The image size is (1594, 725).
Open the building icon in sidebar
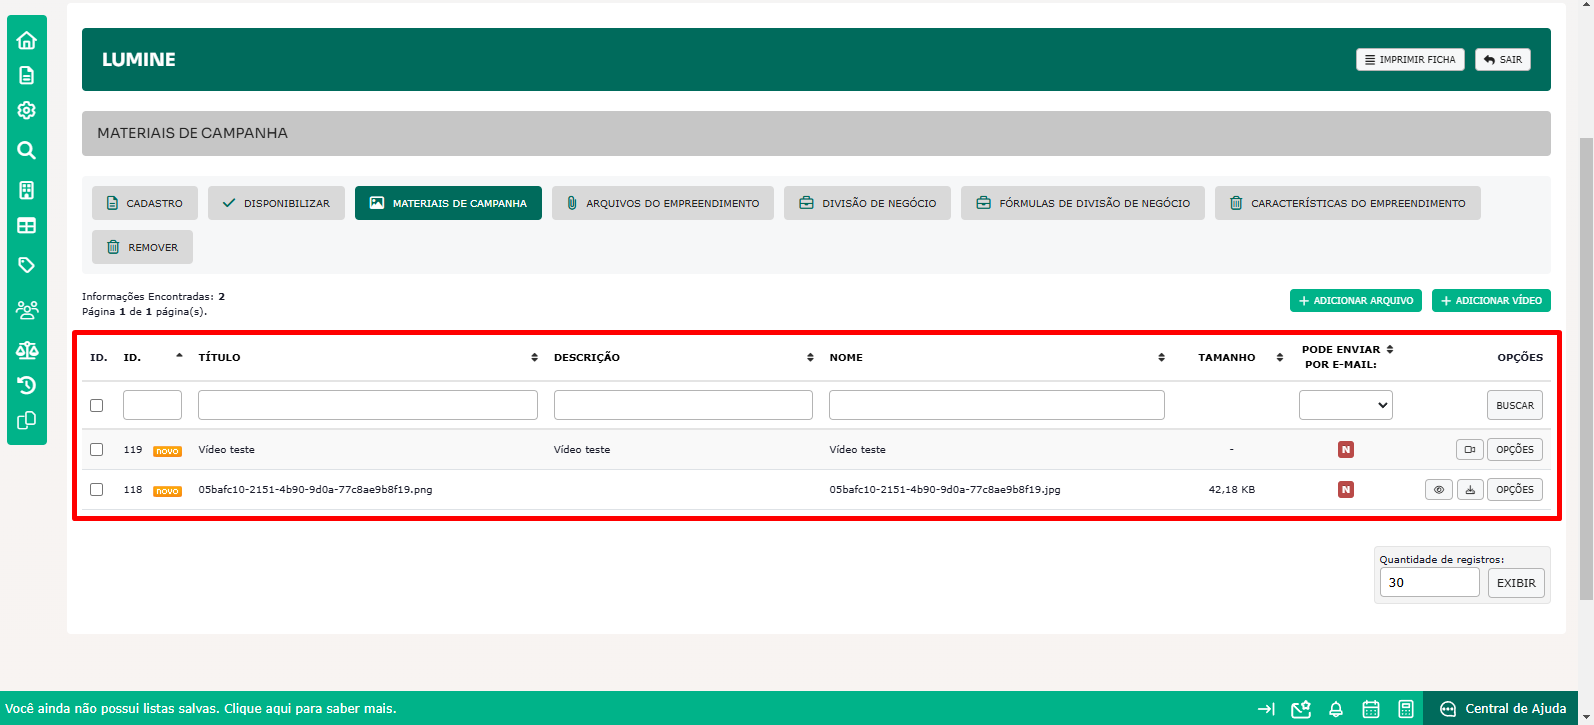(x=27, y=190)
